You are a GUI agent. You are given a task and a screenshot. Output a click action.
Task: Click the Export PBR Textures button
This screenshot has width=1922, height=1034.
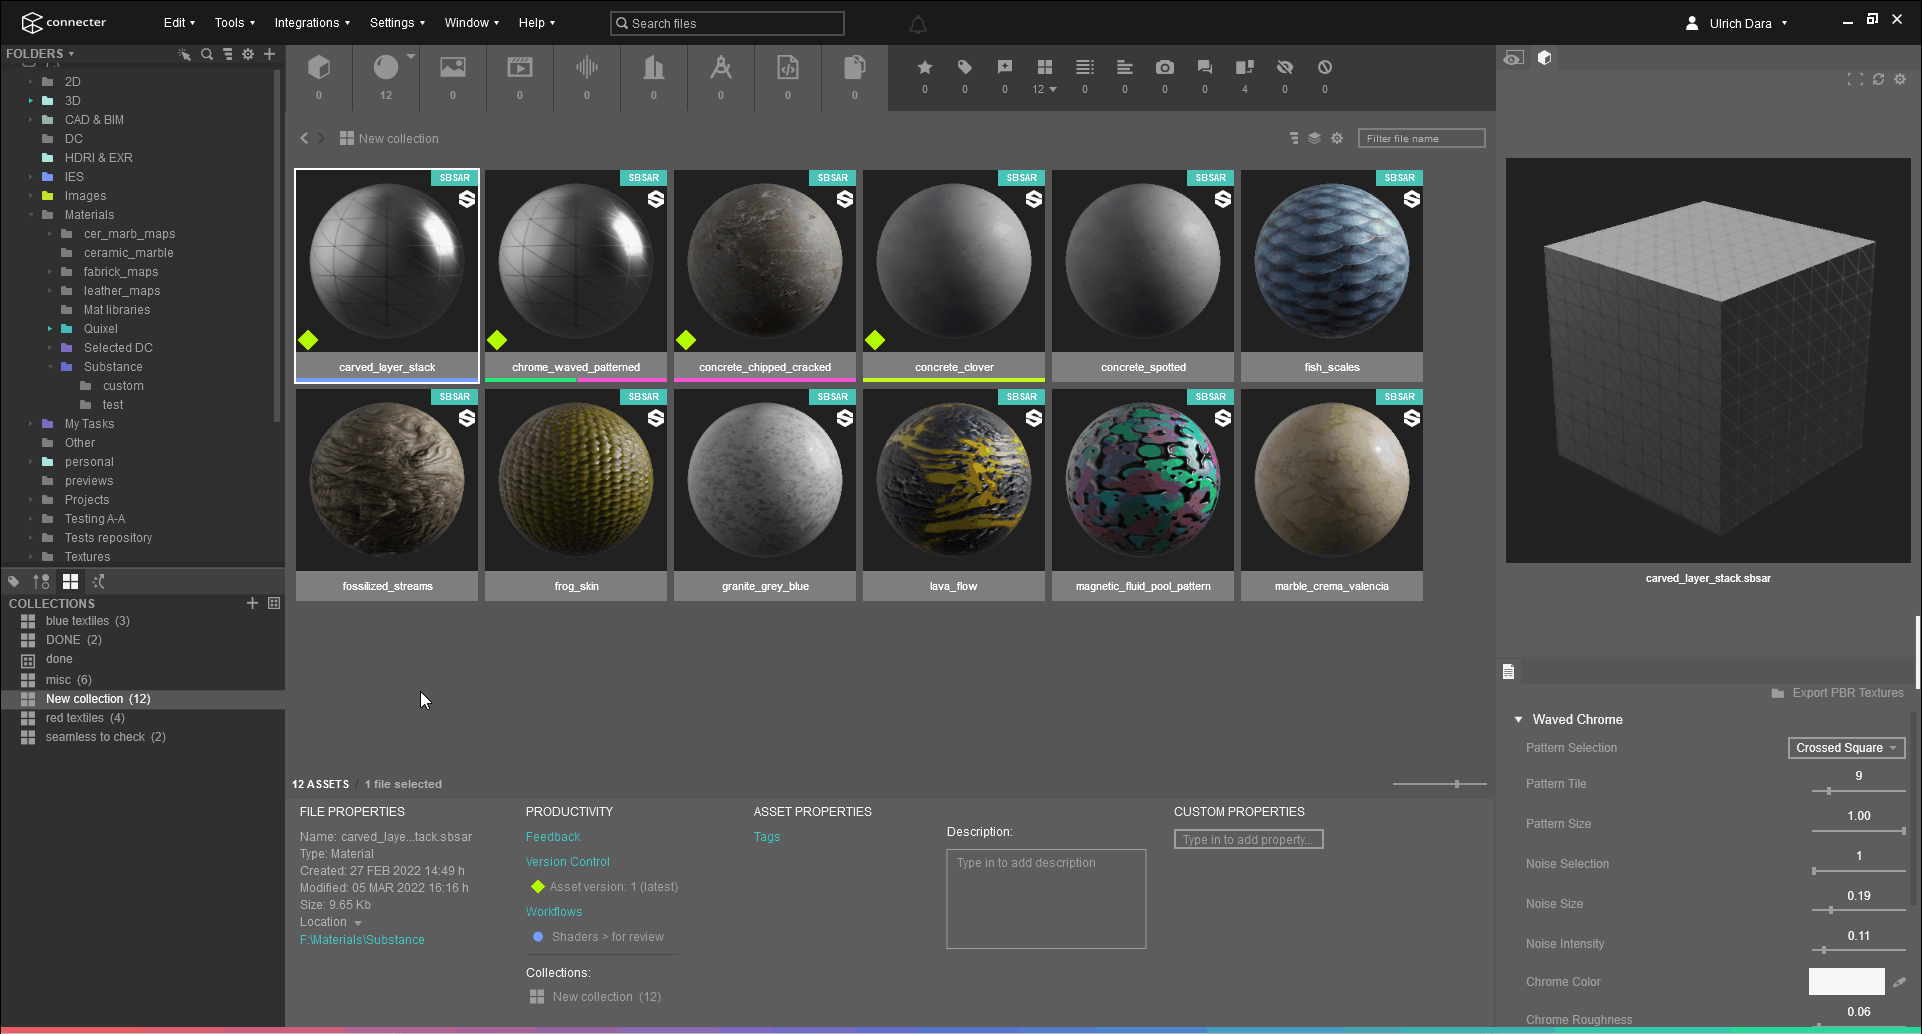[x=1838, y=693]
